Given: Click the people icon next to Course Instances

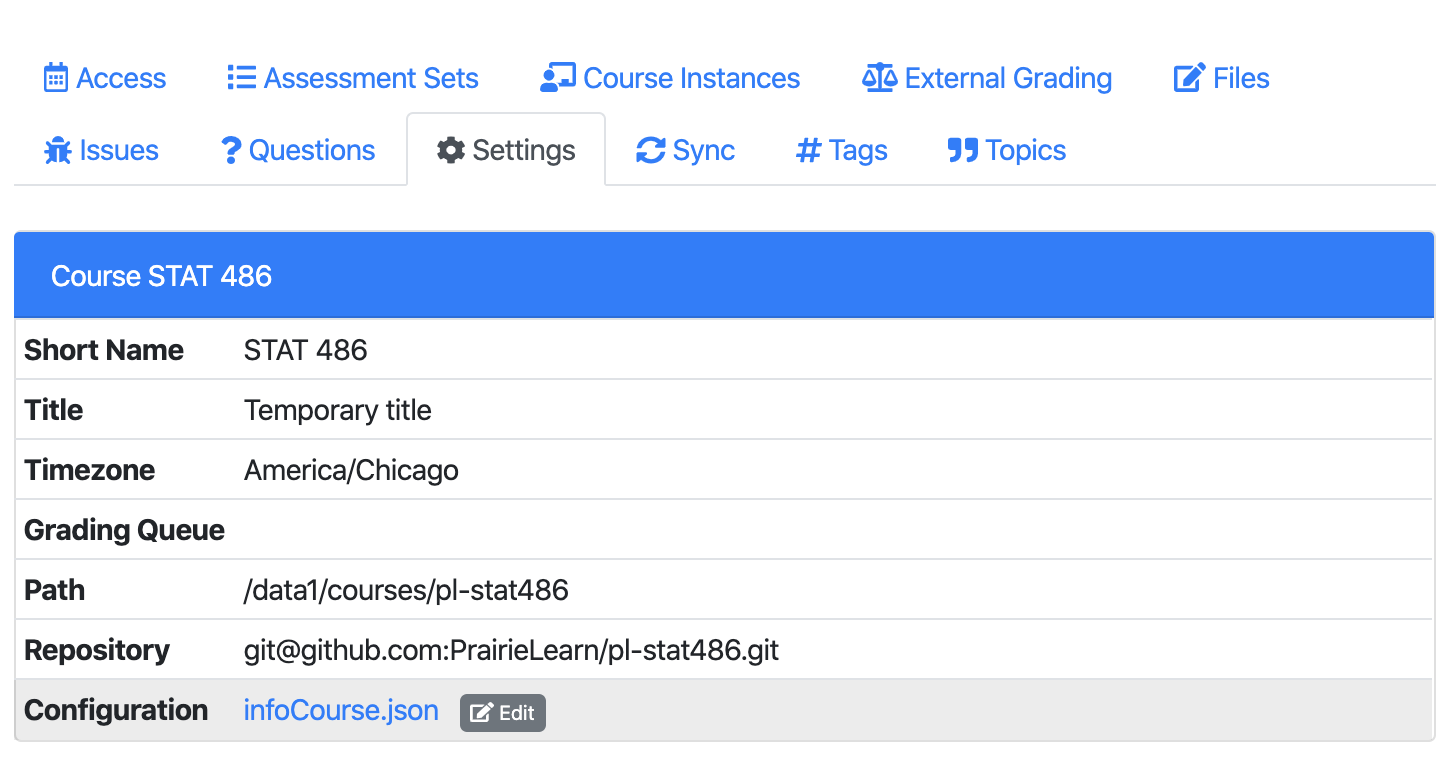Looking at the screenshot, I should coord(556,77).
